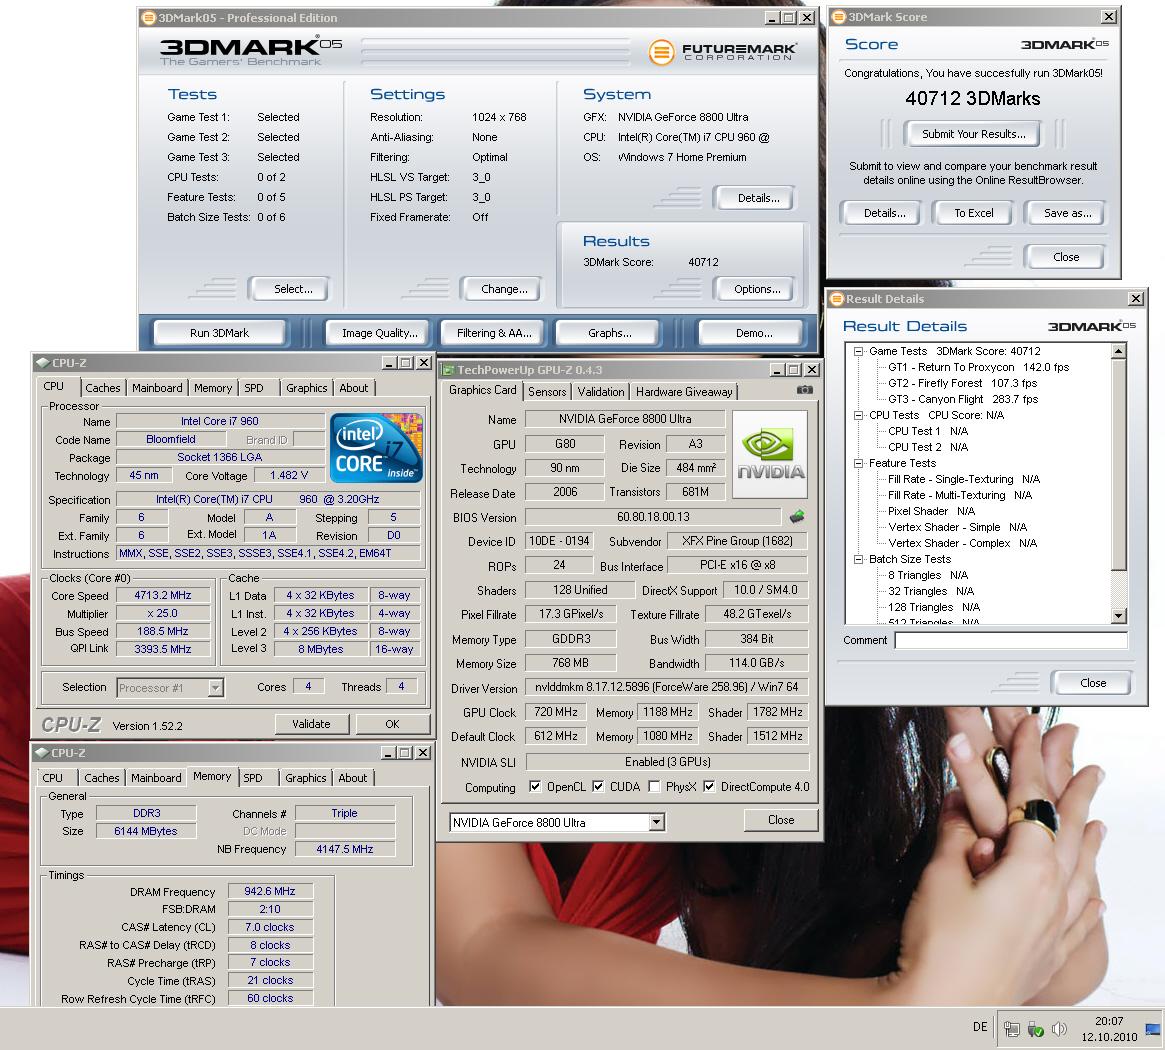Click the Intel Core i7 logo in CPU-Z
The width and height of the screenshot is (1165, 1050).
click(x=377, y=447)
